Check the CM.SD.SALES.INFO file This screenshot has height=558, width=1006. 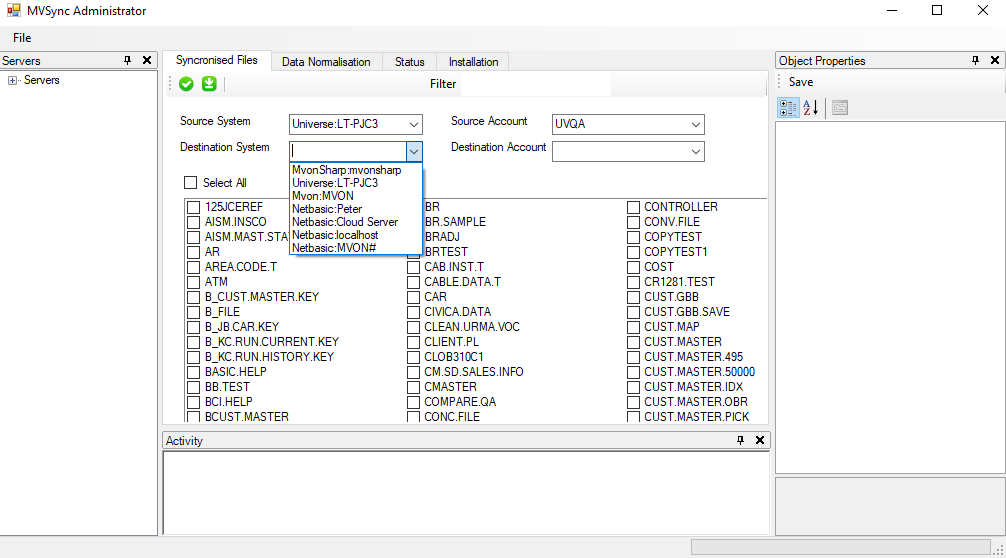coord(413,372)
